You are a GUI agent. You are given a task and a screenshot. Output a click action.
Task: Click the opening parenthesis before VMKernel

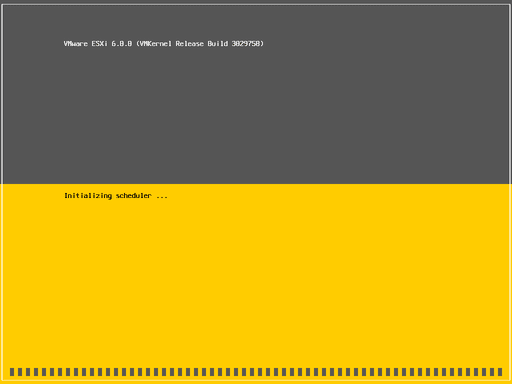coord(138,44)
